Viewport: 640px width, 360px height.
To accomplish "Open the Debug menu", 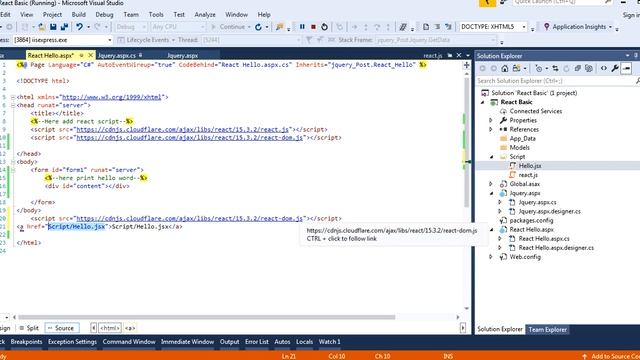I will pyautogui.click(x=104, y=14).
